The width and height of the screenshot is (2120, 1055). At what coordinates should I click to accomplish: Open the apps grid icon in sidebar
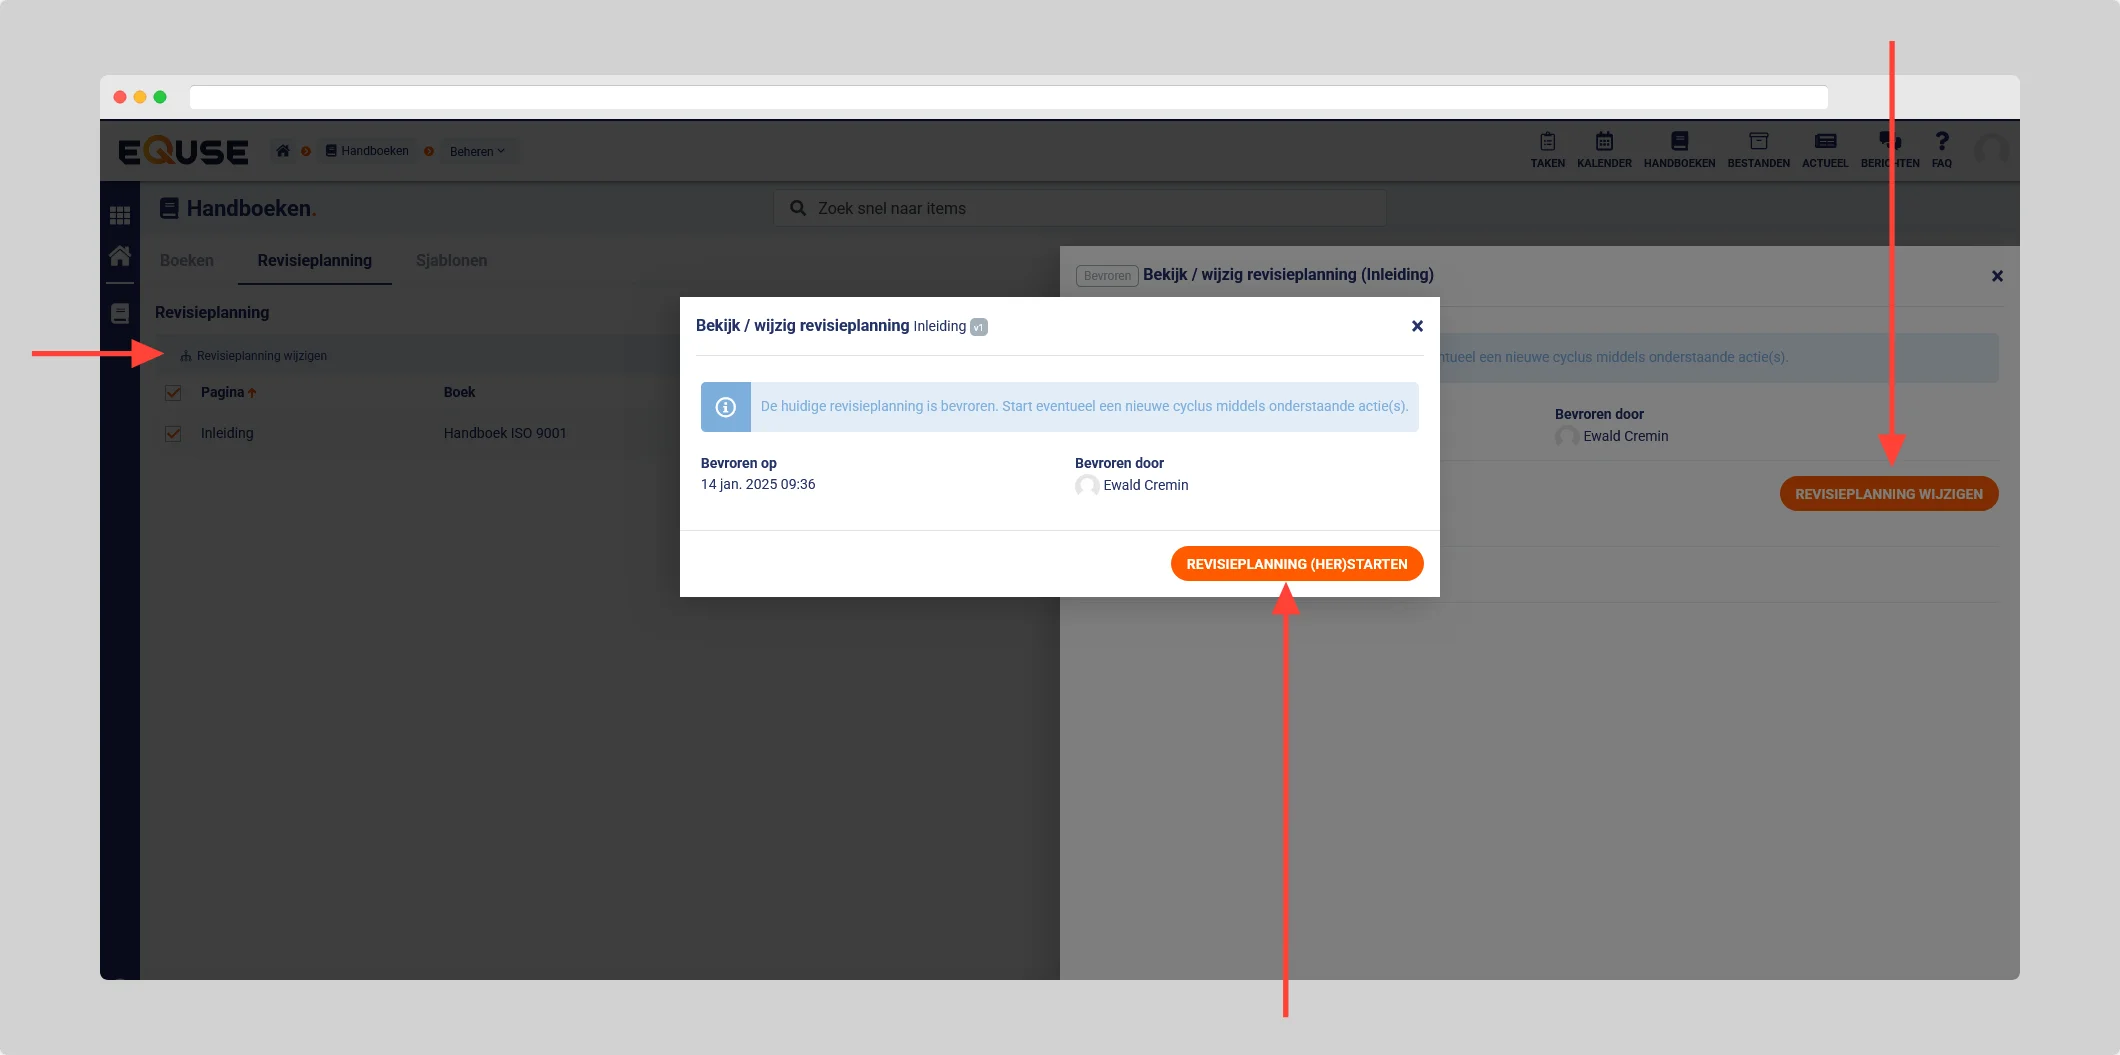(120, 215)
